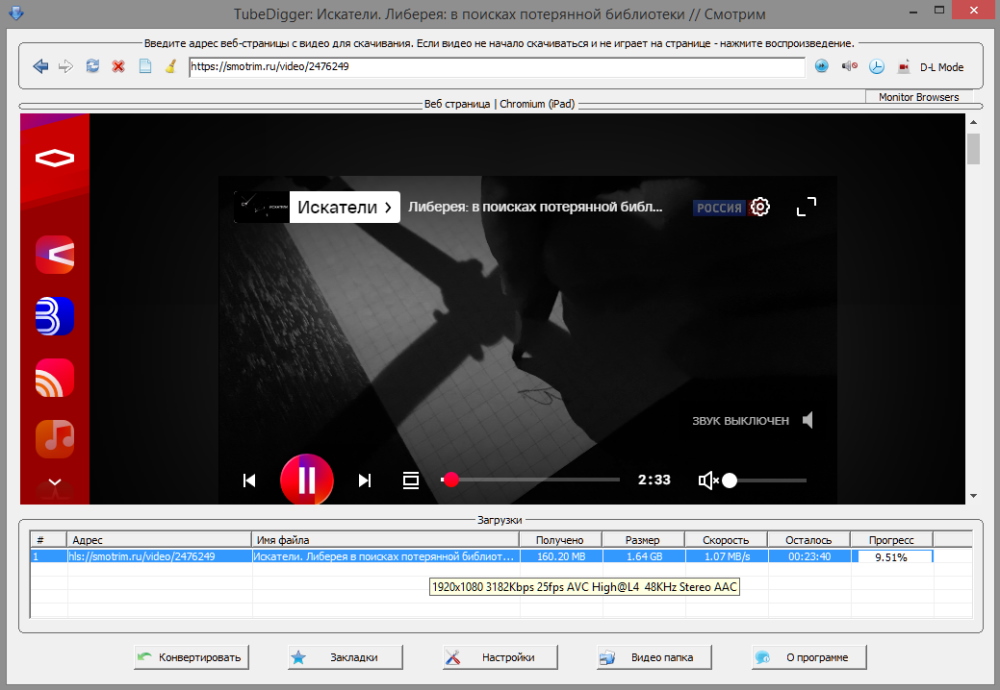Image resolution: width=1000 pixels, height=690 pixels.
Task: Click the Осталось column header
Action: click(809, 540)
